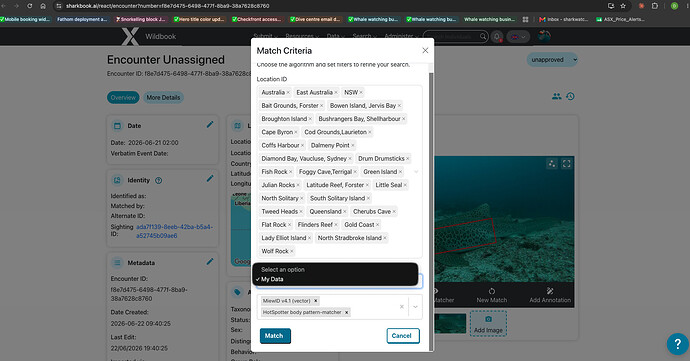690x361 pixels.
Task: Remove South Solitary Island tag
Action: tap(368, 198)
